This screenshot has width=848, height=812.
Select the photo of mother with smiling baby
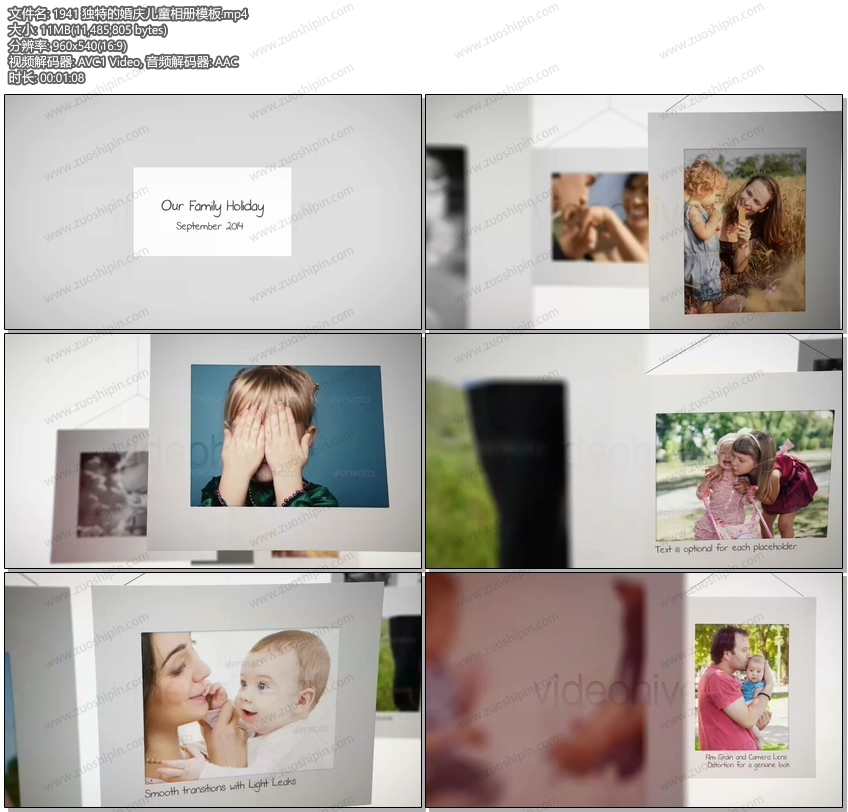(x=240, y=705)
